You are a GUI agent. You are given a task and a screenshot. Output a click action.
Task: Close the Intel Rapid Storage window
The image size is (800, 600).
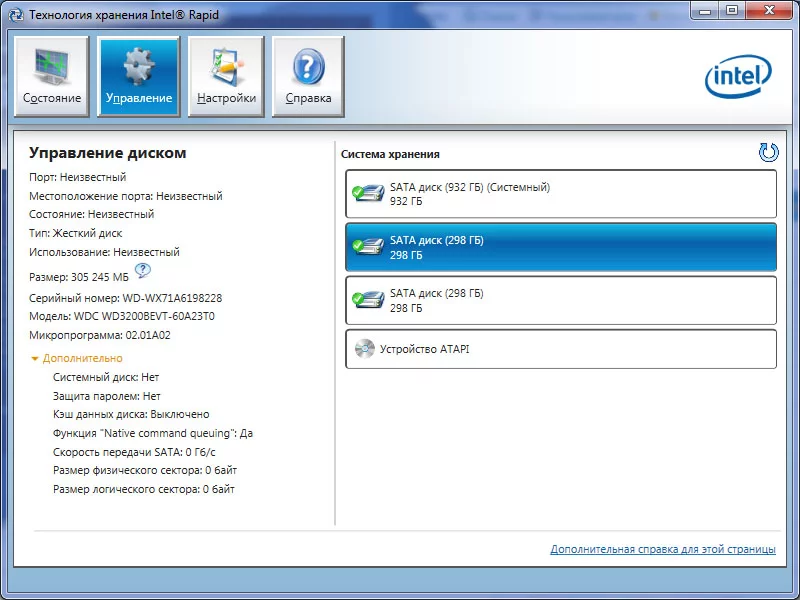pos(770,10)
